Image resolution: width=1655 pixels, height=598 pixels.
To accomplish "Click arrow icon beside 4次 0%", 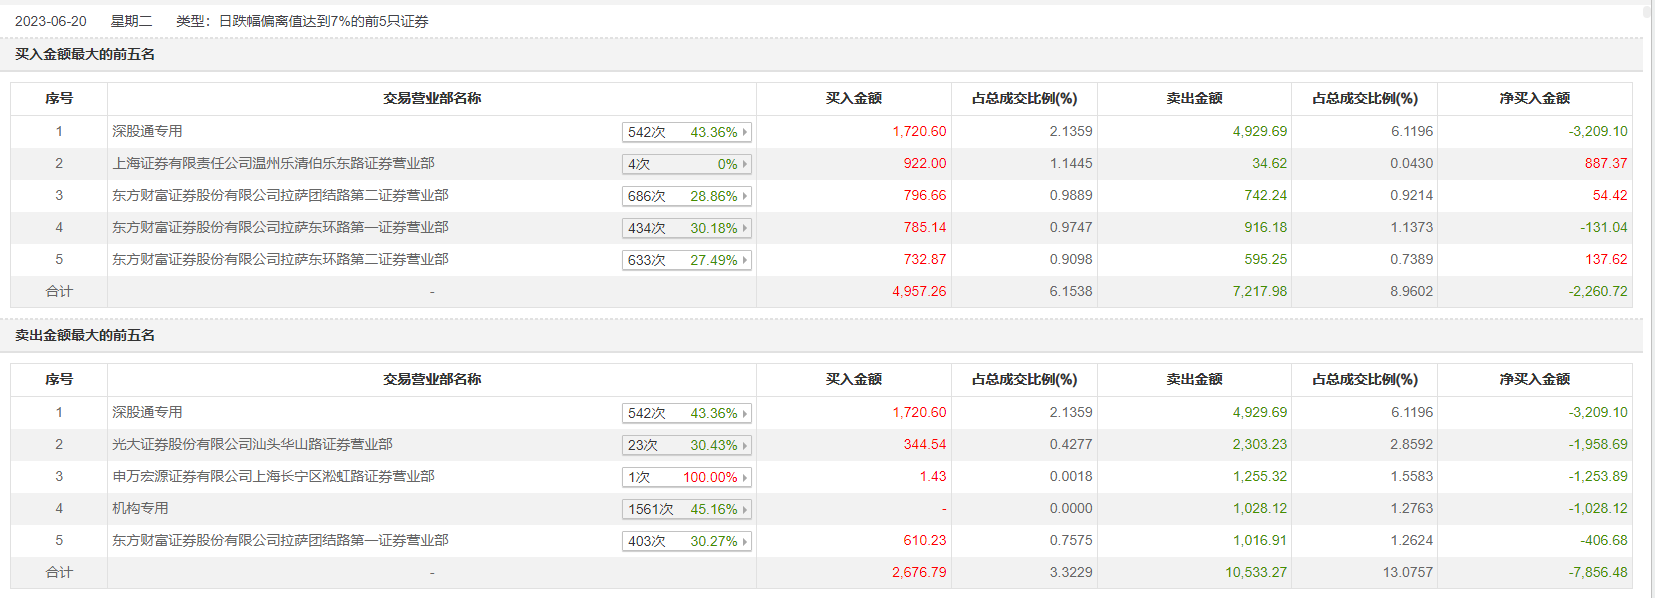I will click(x=745, y=164).
